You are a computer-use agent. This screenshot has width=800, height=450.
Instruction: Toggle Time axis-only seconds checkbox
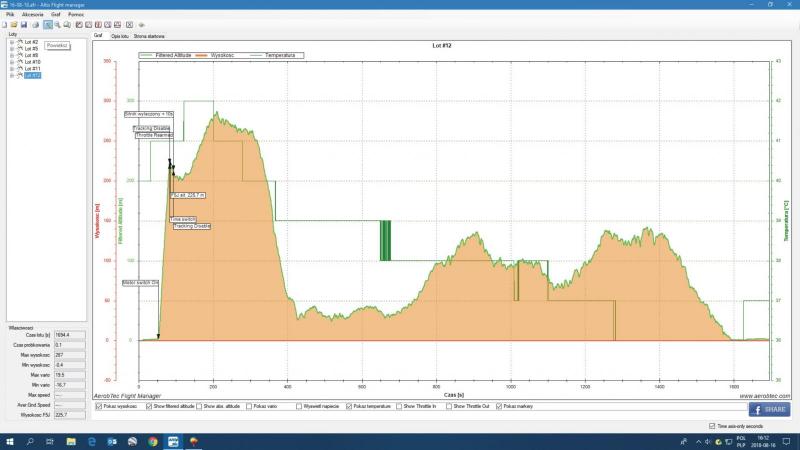(x=711, y=426)
